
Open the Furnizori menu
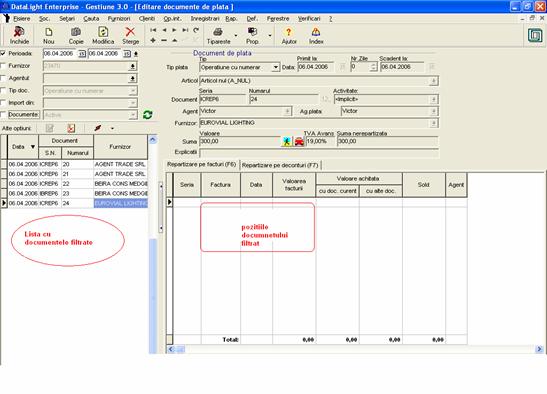119,18
